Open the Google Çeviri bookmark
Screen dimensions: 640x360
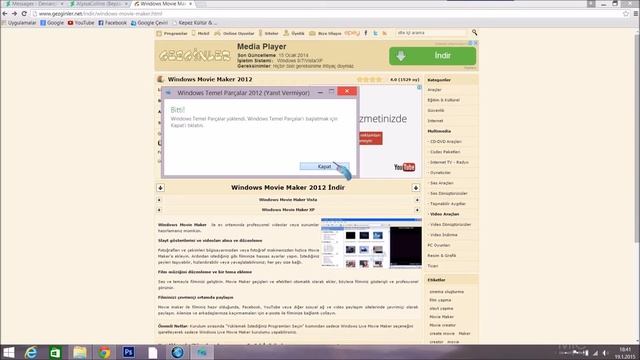[149, 23]
